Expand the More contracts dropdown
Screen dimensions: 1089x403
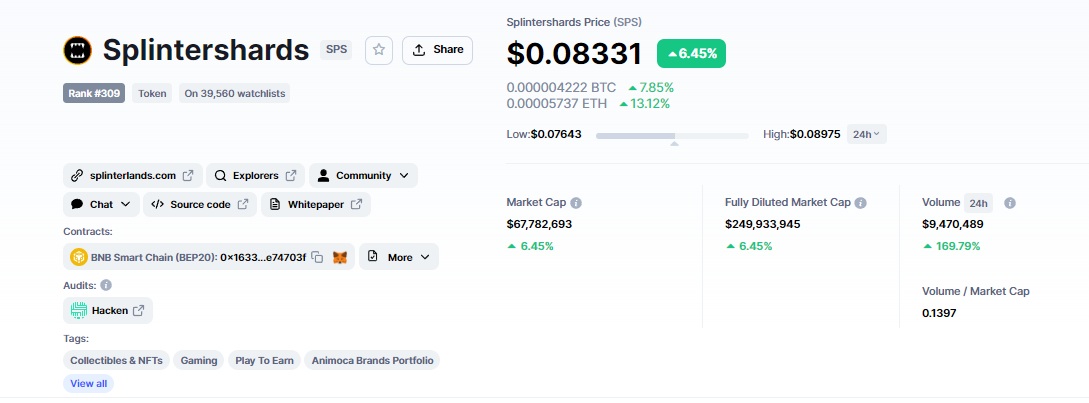pyautogui.click(x=399, y=257)
